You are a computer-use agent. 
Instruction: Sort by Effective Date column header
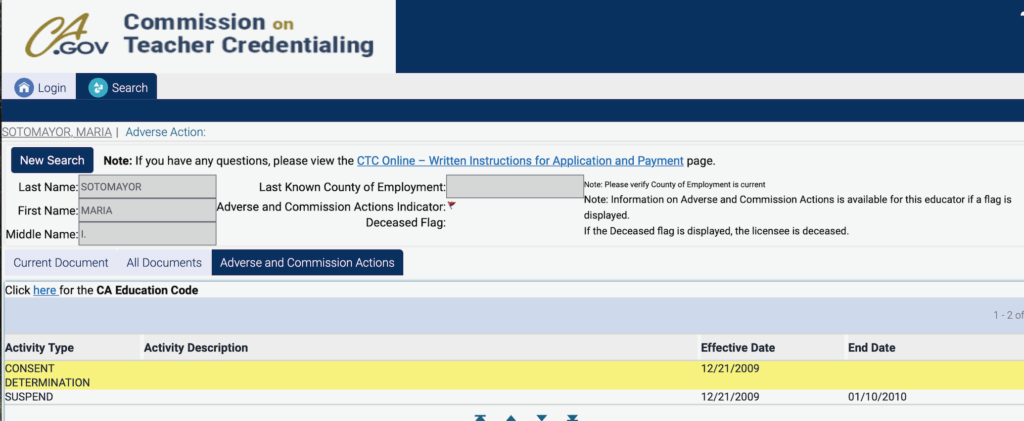pyautogui.click(x=738, y=348)
